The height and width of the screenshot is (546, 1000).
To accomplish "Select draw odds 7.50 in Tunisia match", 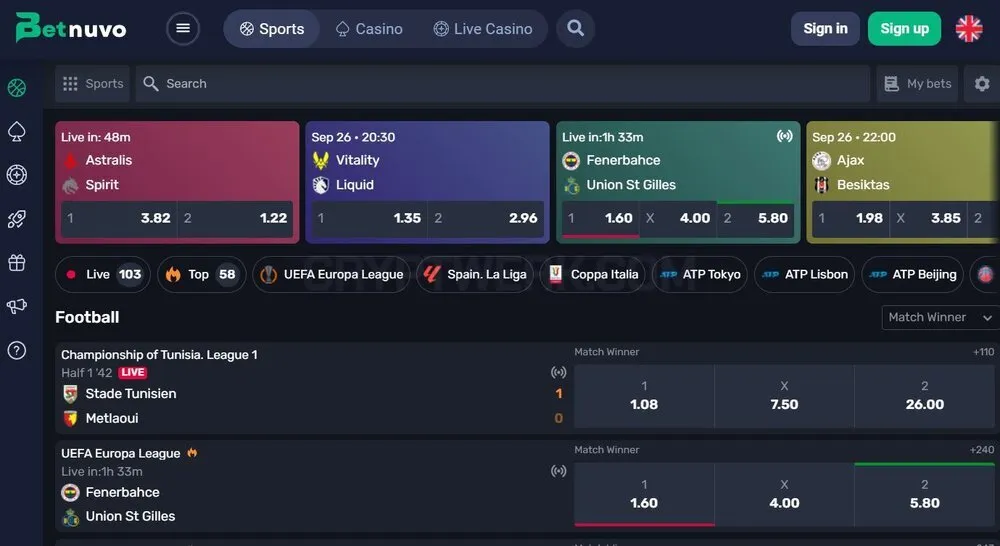I will click(x=784, y=395).
